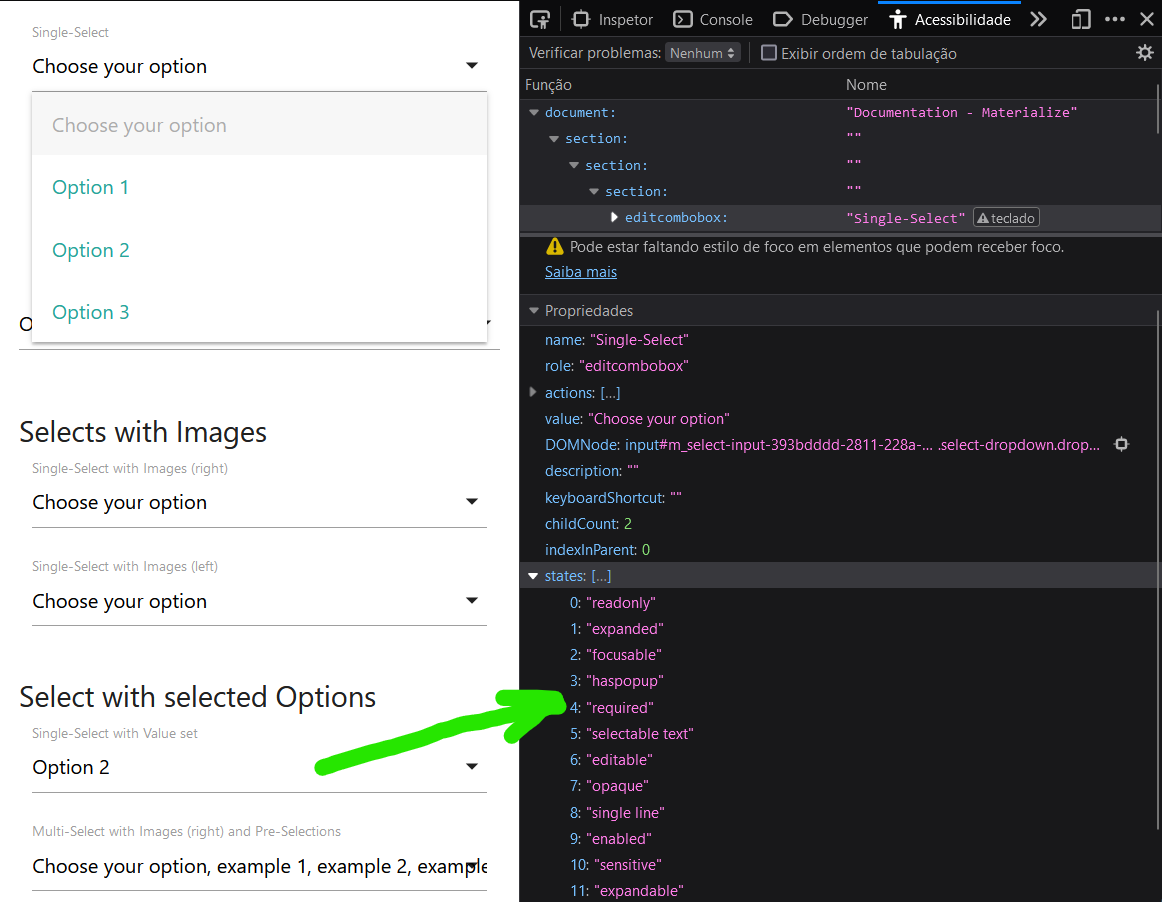This screenshot has height=902, width=1162.
Task: Open responsive design mode icon
Action: (x=1080, y=19)
